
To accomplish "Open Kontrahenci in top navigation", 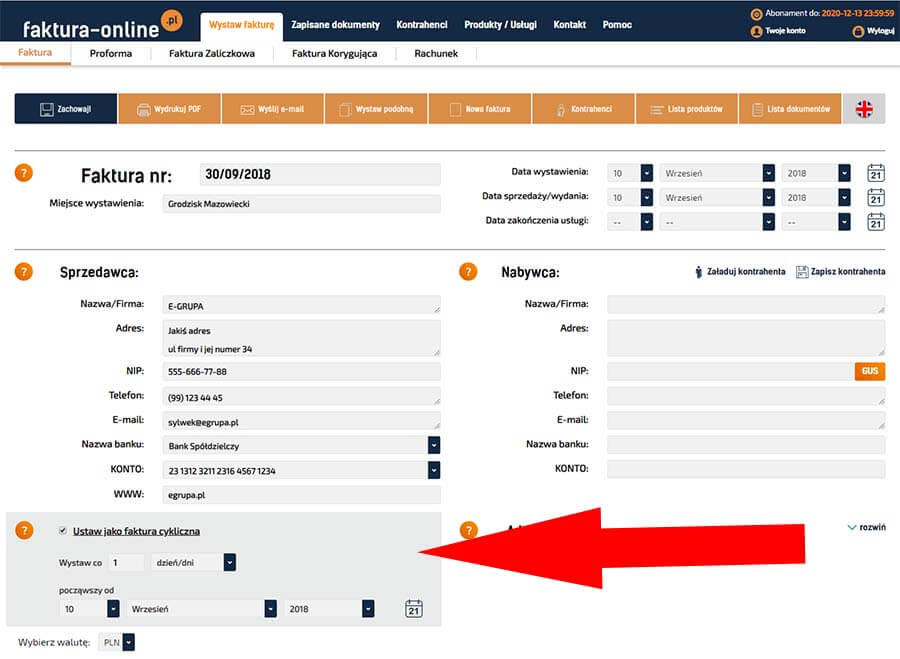I will [x=422, y=25].
